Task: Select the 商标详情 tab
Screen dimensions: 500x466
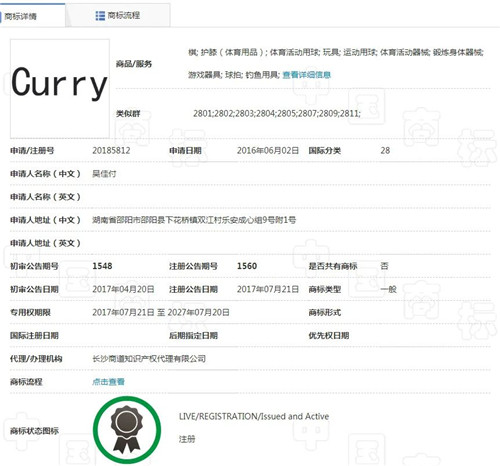Action: pyautogui.click(x=32, y=16)
